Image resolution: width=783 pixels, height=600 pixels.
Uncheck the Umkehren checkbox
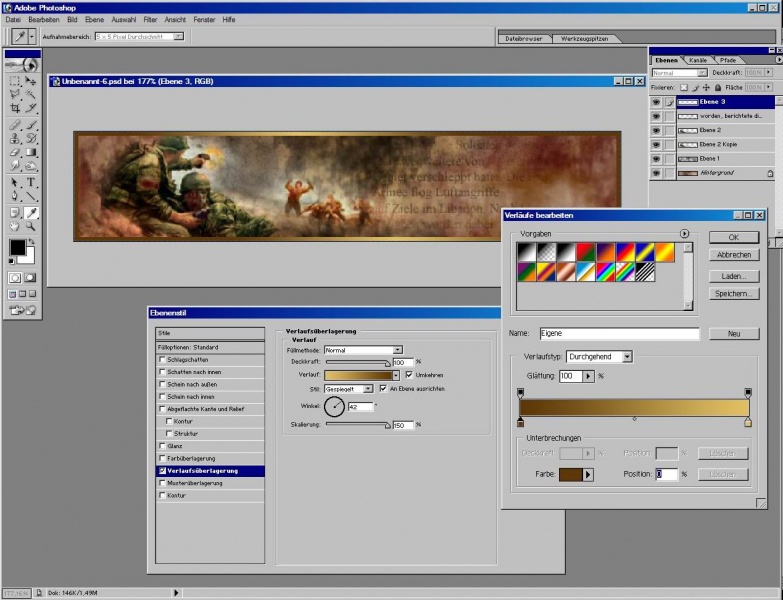[409, 374]
